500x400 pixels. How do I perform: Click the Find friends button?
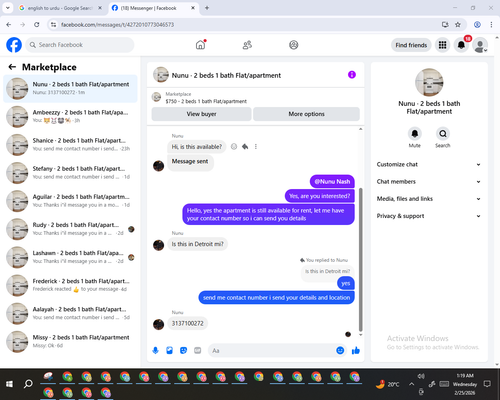(411, 45)
